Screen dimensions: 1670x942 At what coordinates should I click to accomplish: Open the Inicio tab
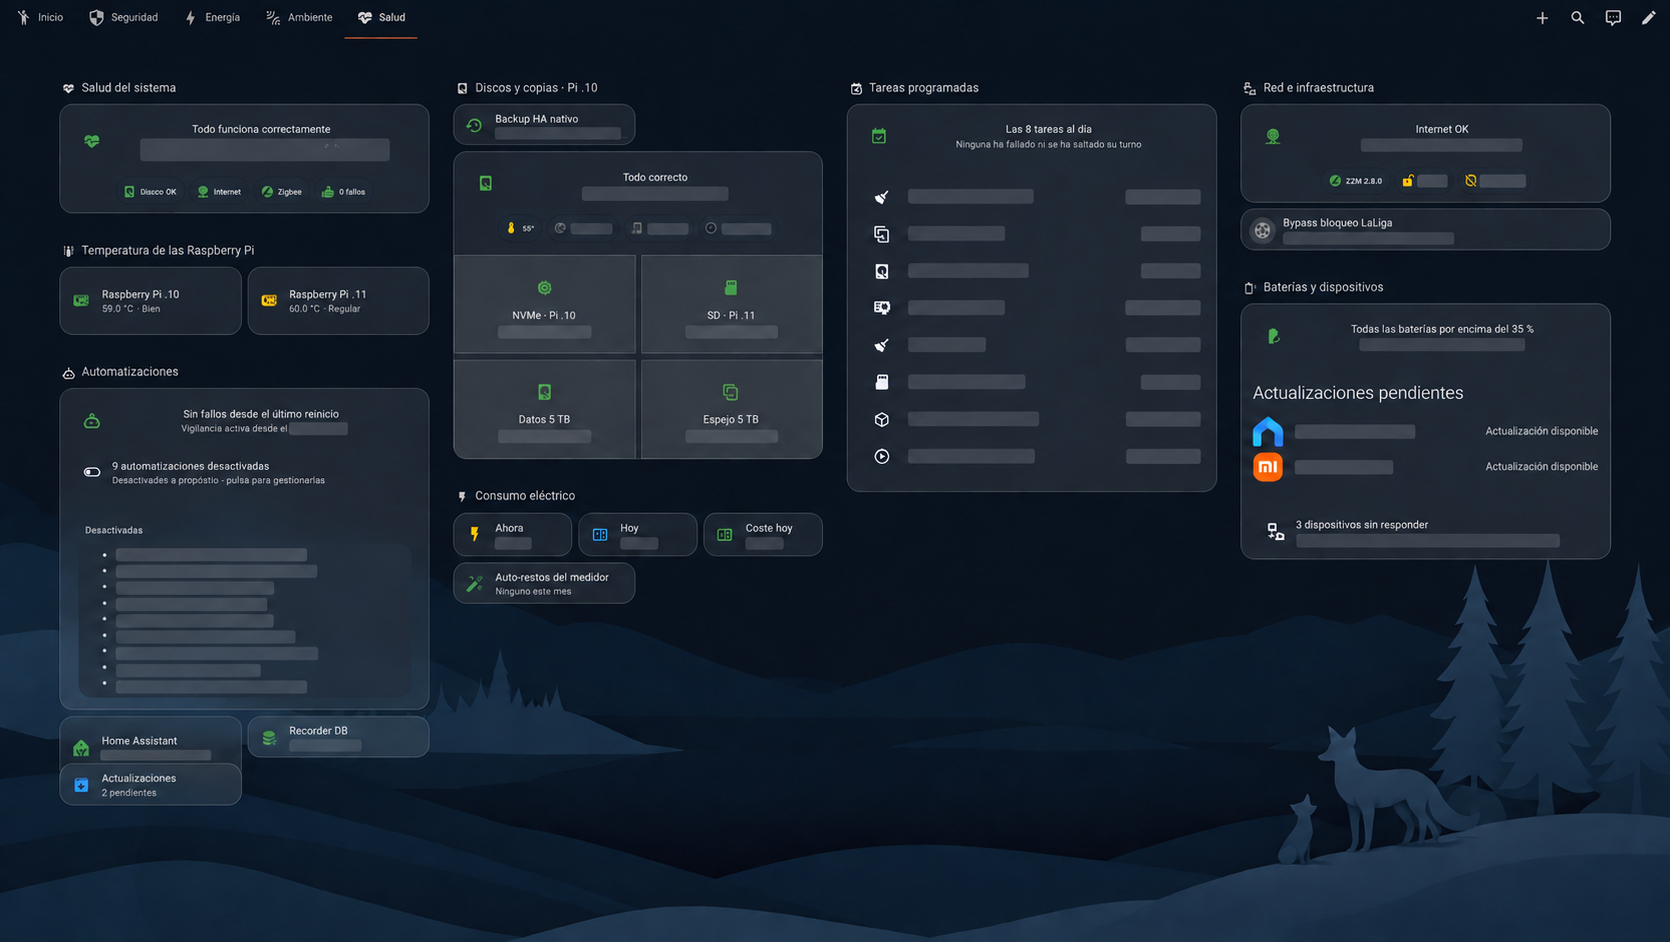(40, 17)
